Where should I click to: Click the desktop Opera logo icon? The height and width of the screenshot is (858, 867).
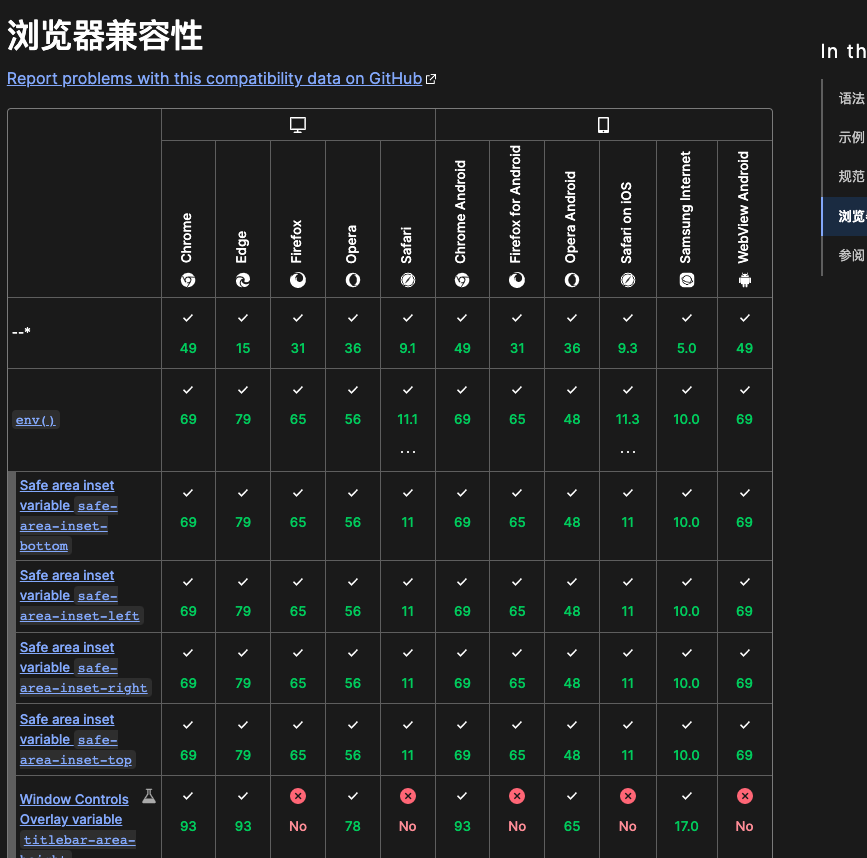tap(353, 280)
